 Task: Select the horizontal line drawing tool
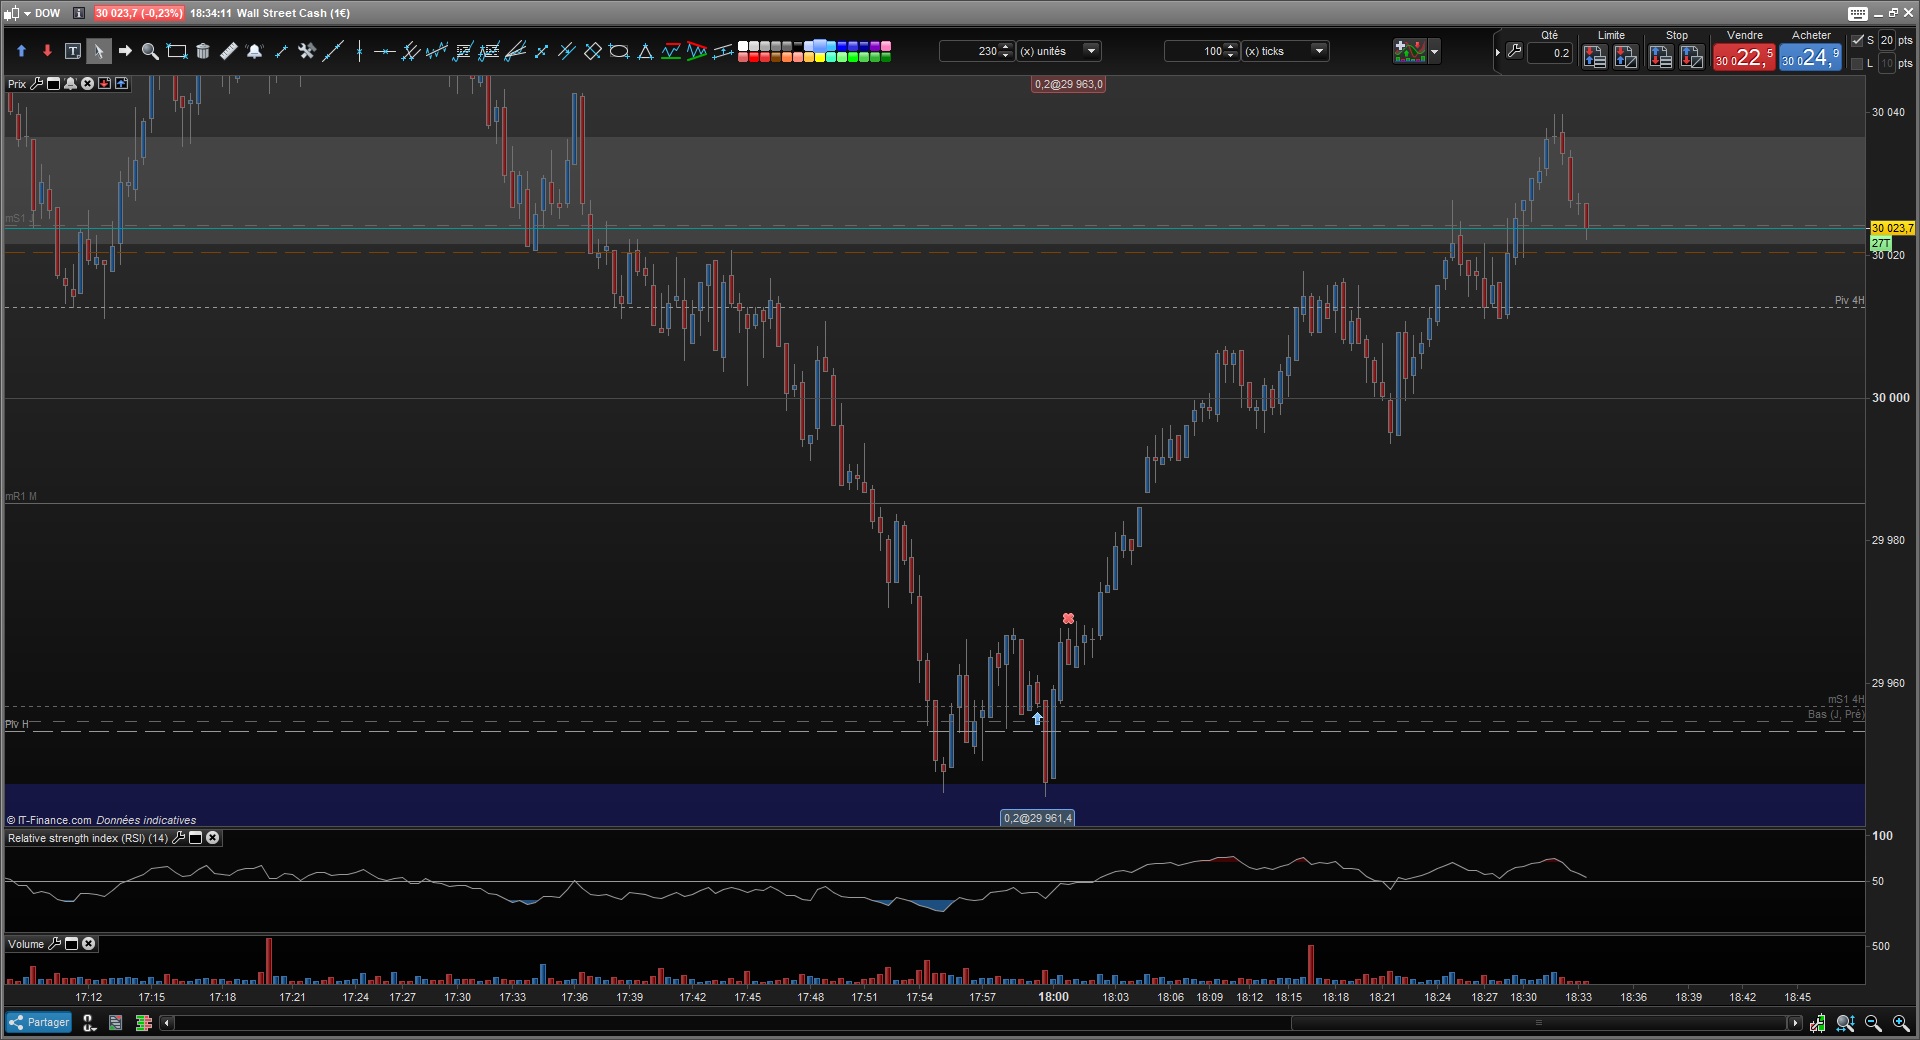pos(384,51)
